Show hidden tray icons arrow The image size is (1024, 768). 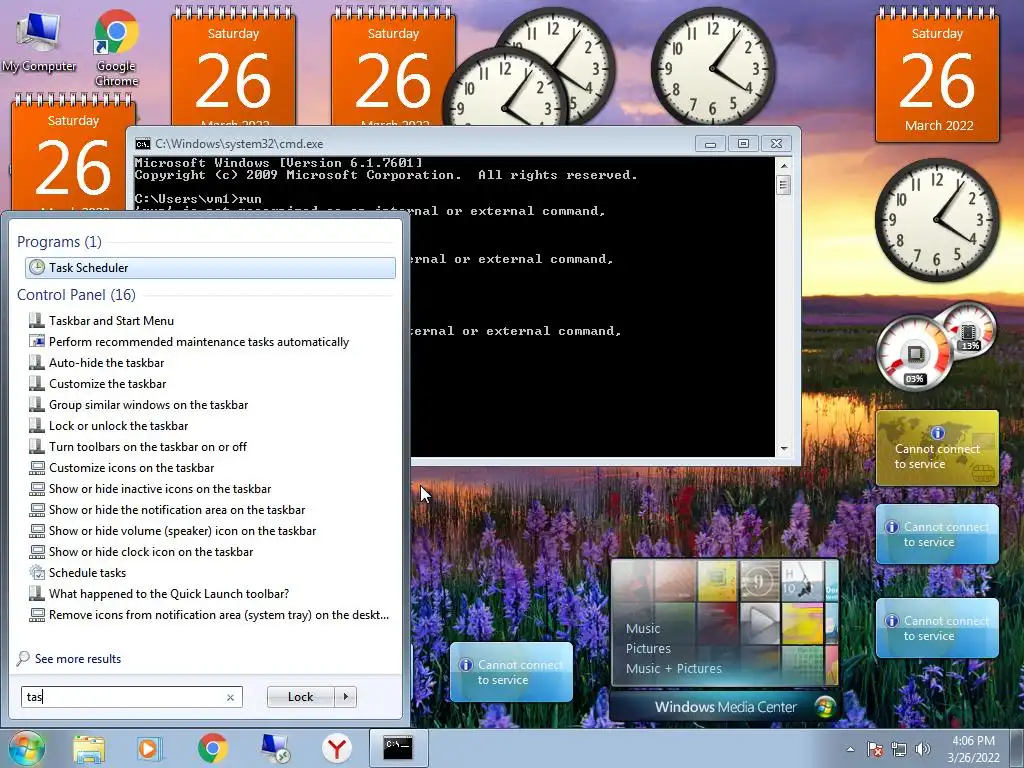850,749
